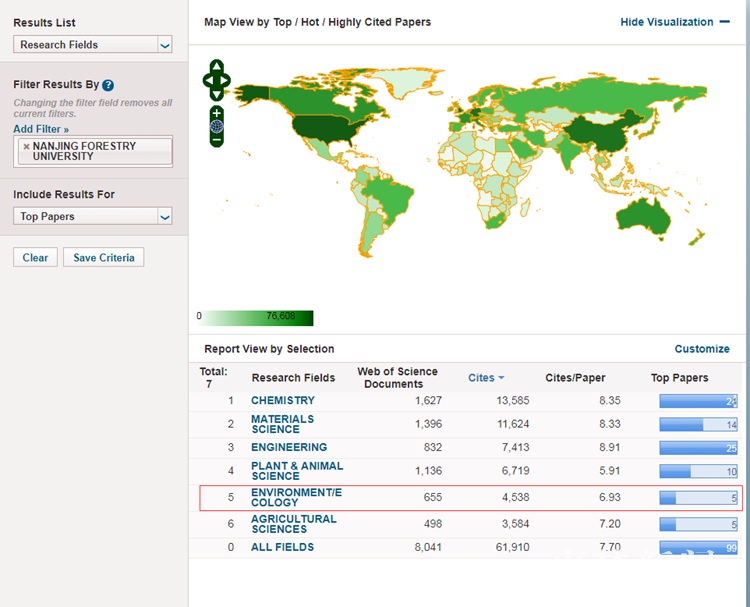Pan the map up with the arrow
750x607 pixels.
(217, 67)
